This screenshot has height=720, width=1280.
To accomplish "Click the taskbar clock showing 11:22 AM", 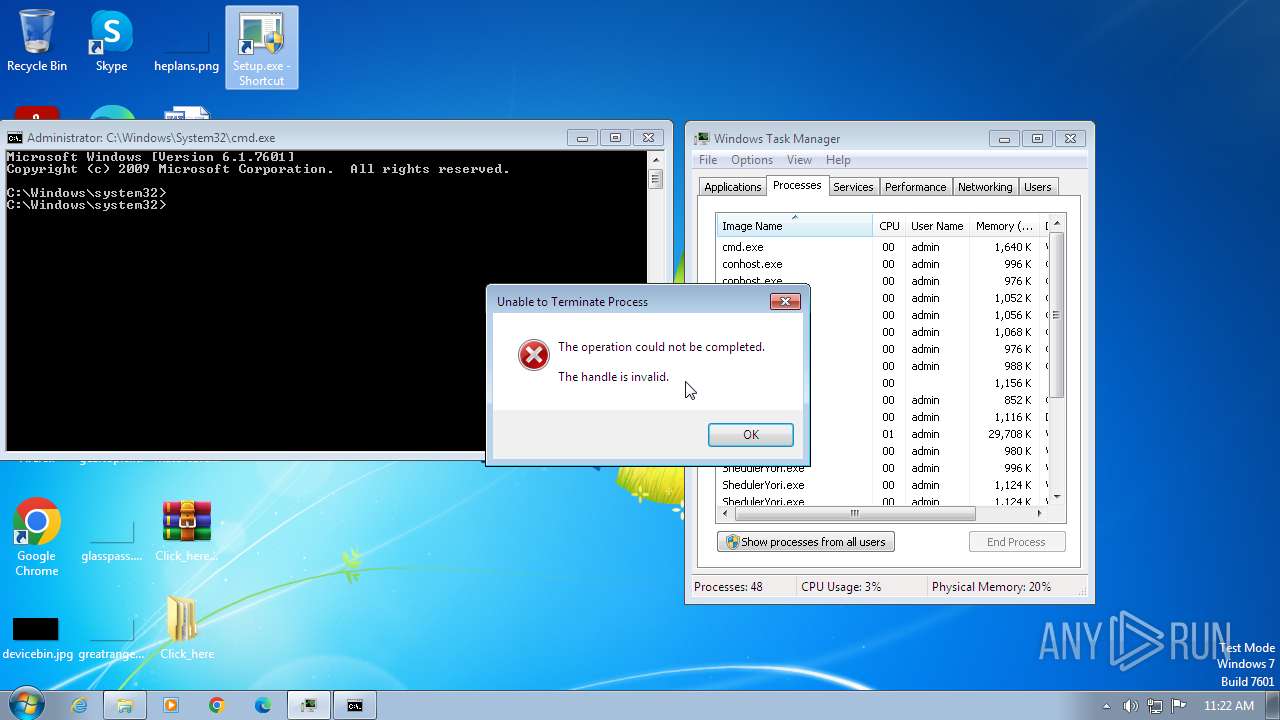I will 1228,706.
